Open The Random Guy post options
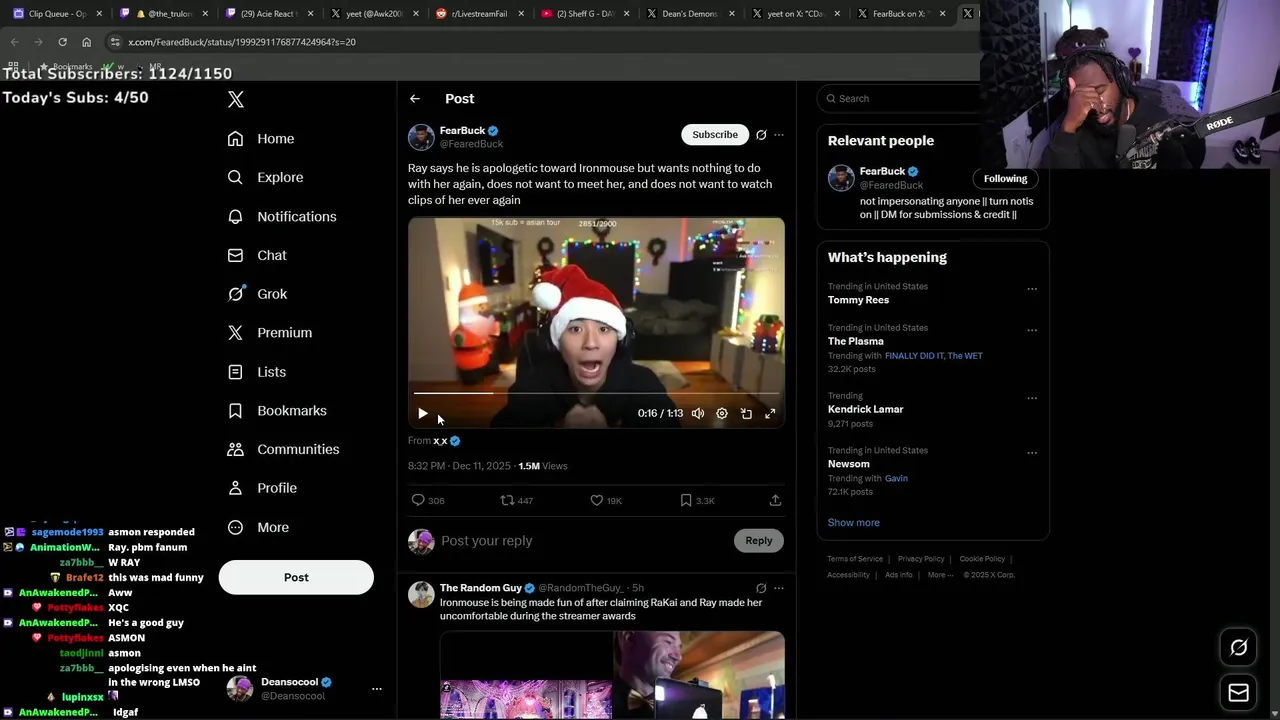This screenshot has width=1280, height=720. tap(779, 588)
